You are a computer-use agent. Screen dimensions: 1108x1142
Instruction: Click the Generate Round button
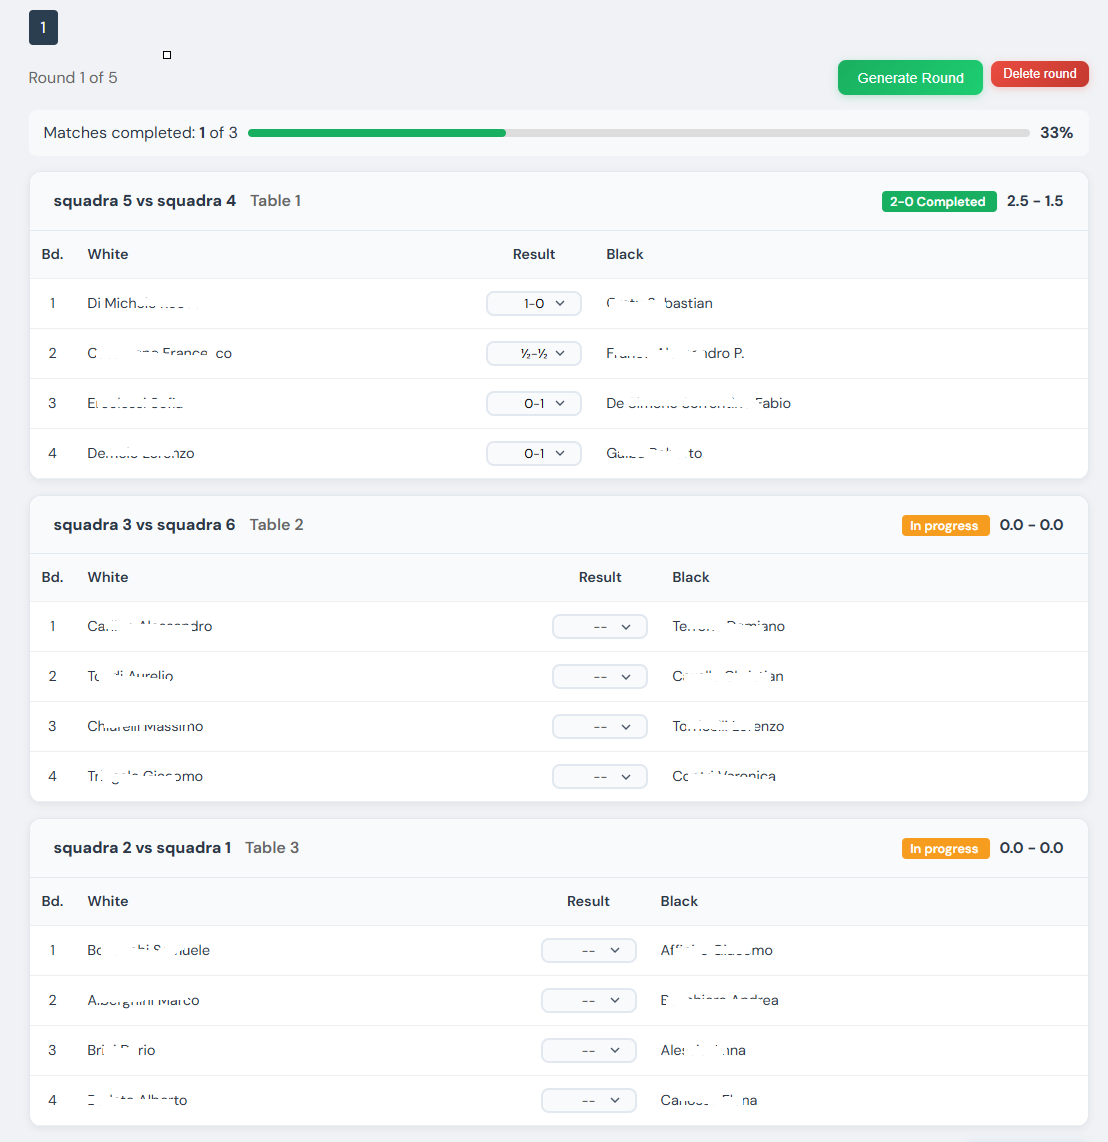coord(910,78)
